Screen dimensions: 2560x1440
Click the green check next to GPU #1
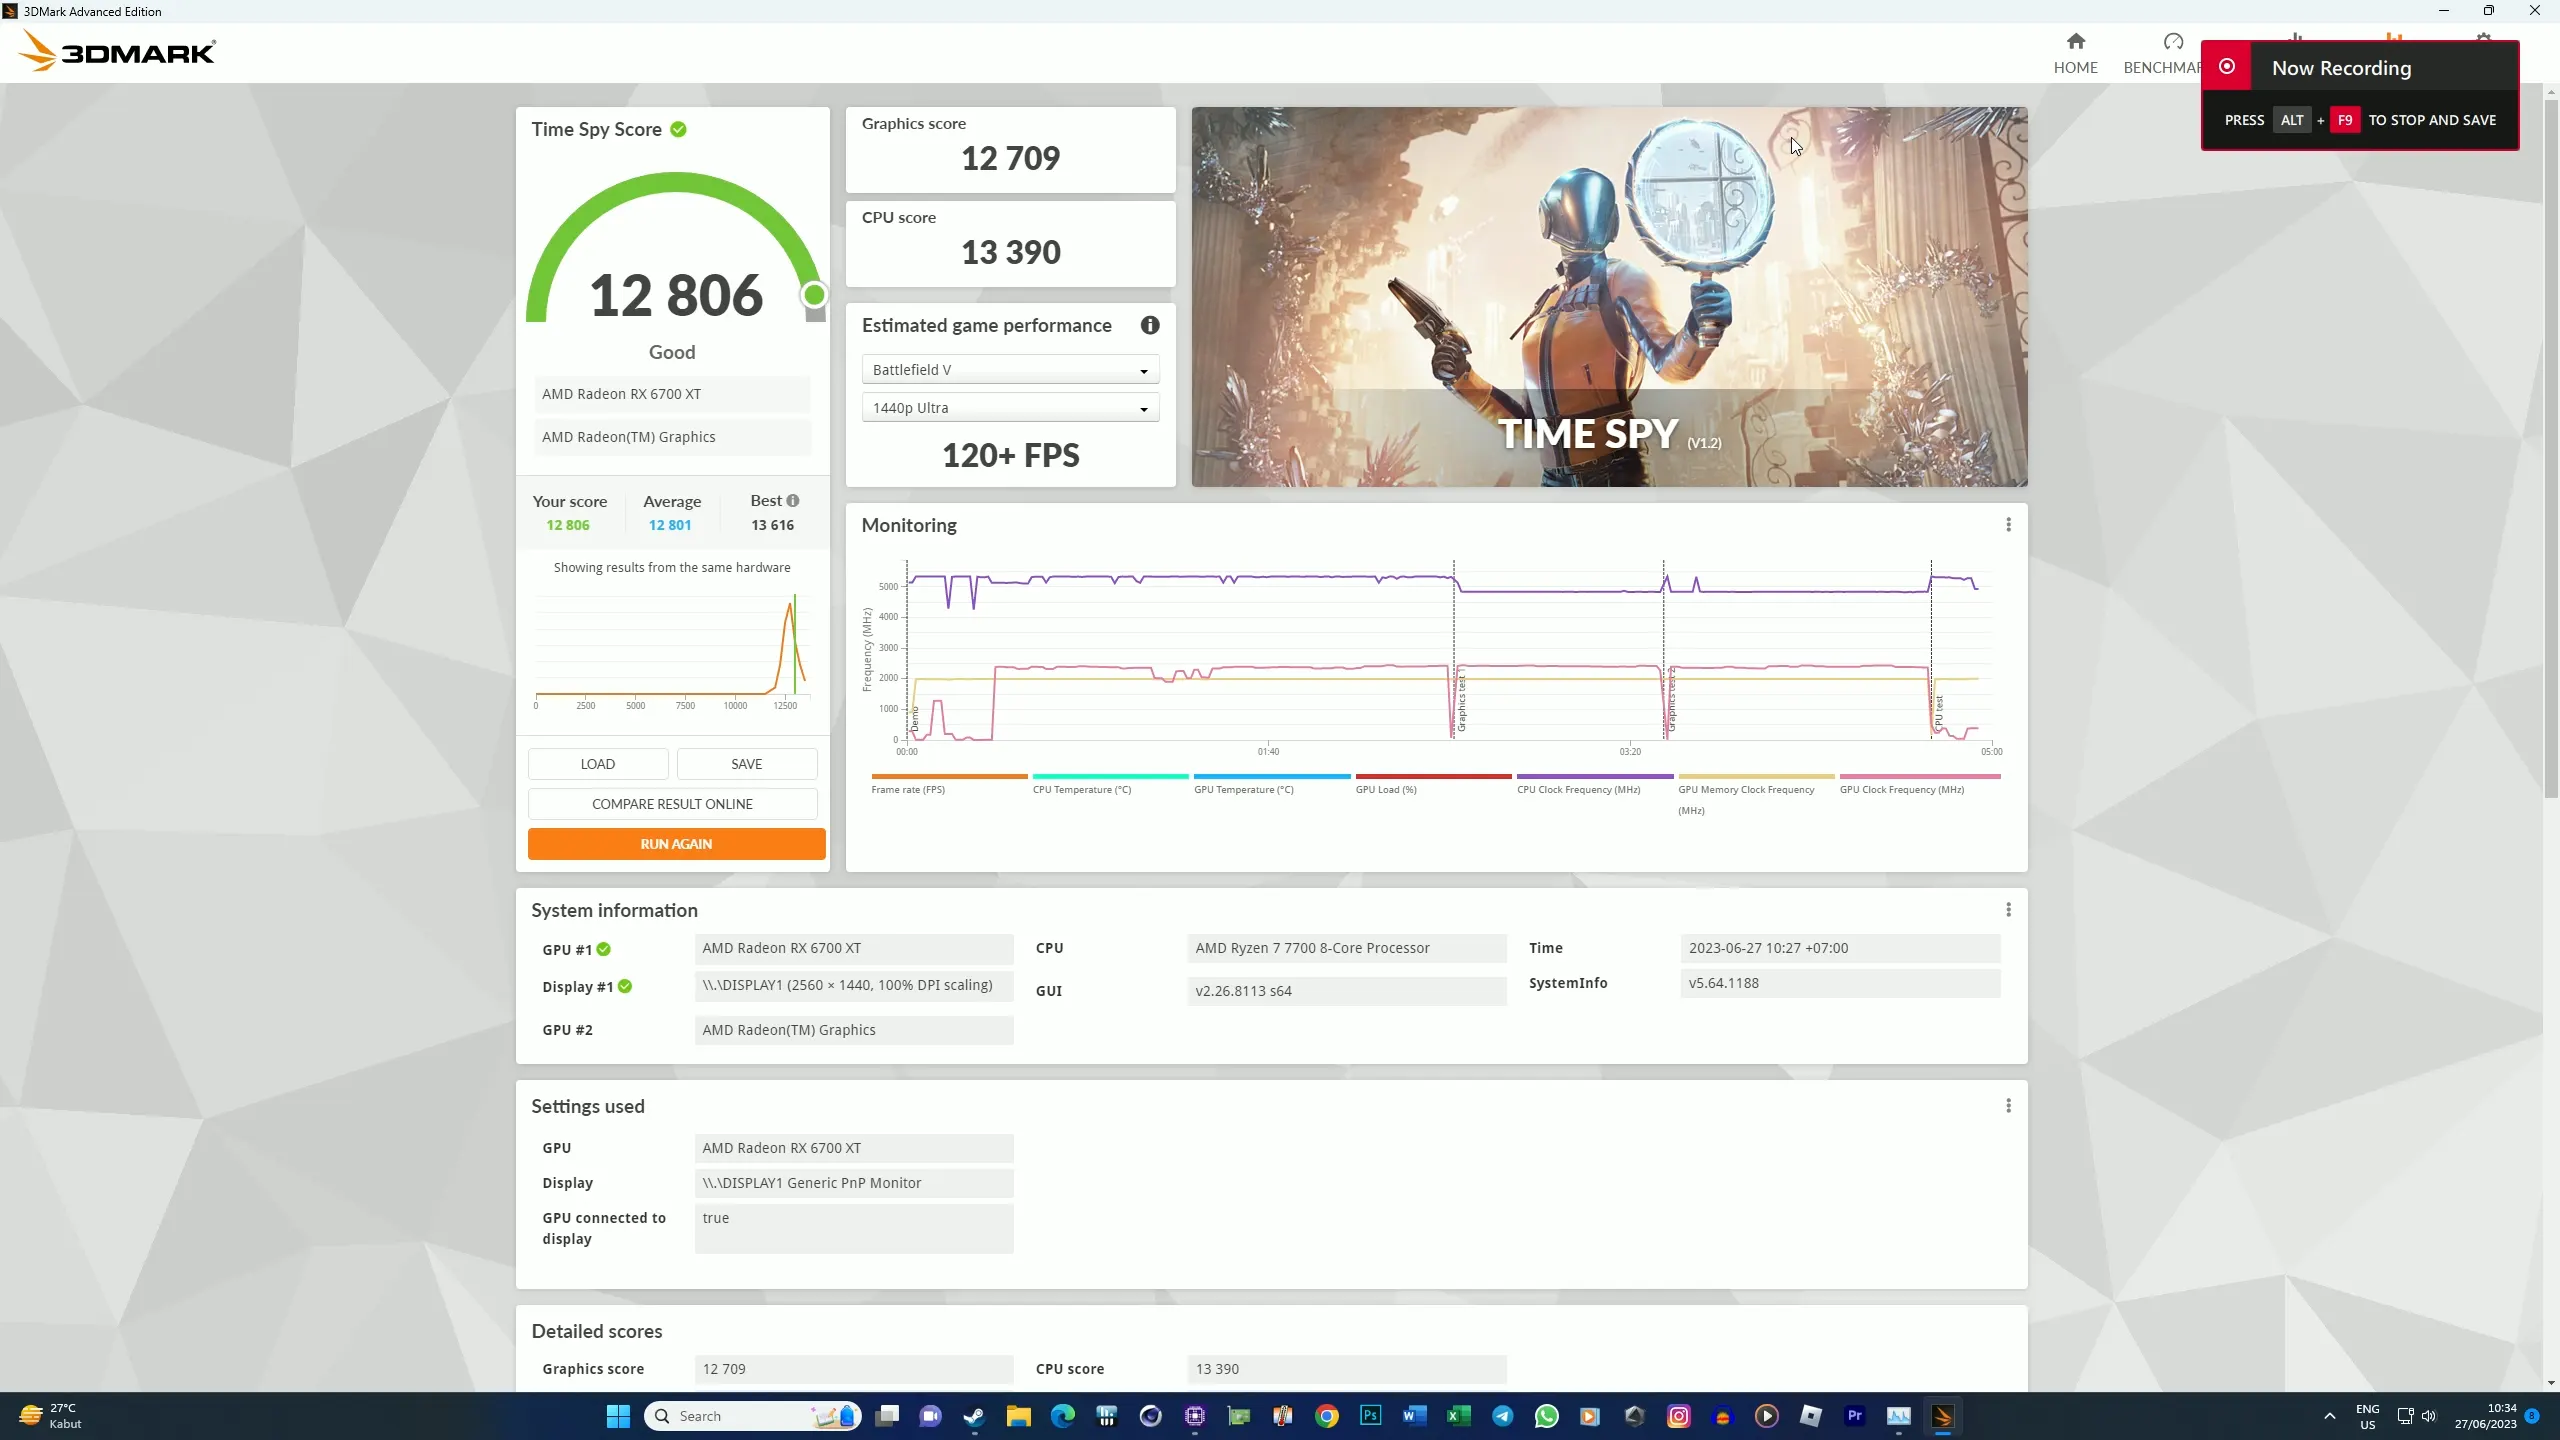(604, 949)
